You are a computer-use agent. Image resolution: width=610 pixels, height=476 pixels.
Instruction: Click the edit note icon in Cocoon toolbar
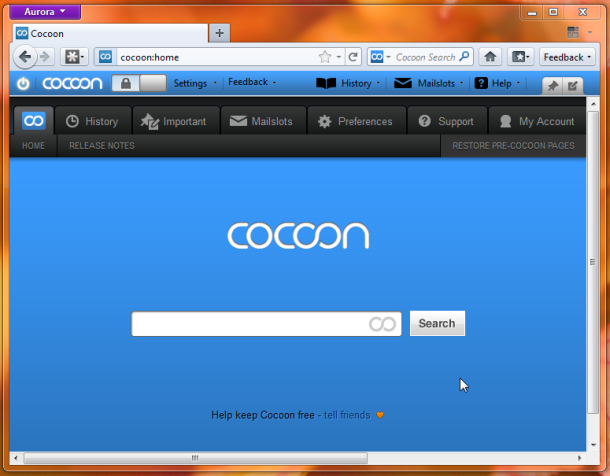click(573, 86)
